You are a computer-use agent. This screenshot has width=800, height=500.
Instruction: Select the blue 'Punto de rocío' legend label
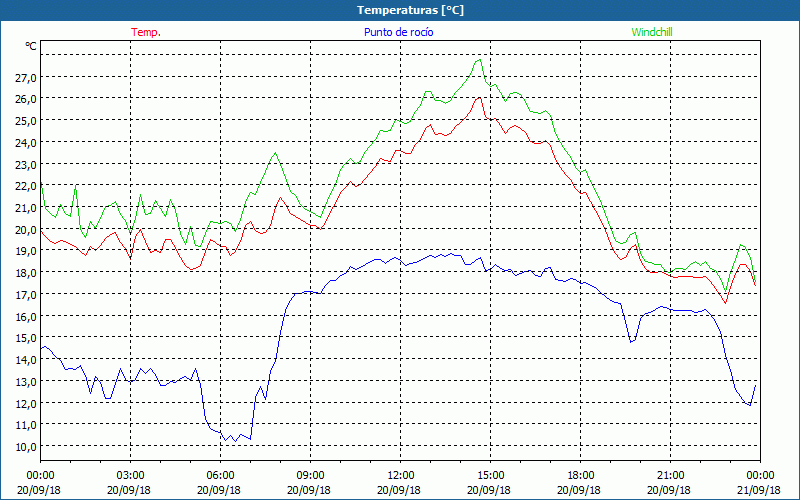tap(398, 32)
